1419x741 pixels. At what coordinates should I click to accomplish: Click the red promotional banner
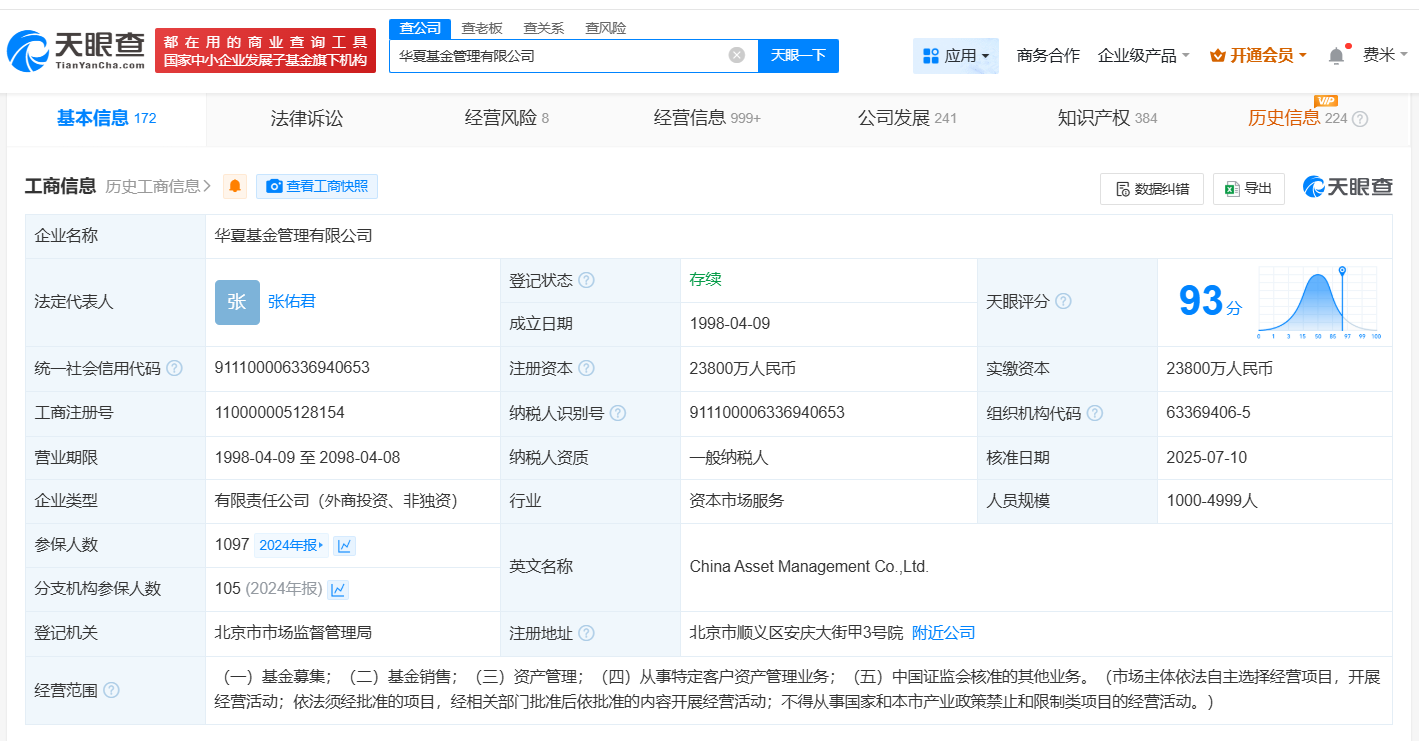[x=266, y=50]
